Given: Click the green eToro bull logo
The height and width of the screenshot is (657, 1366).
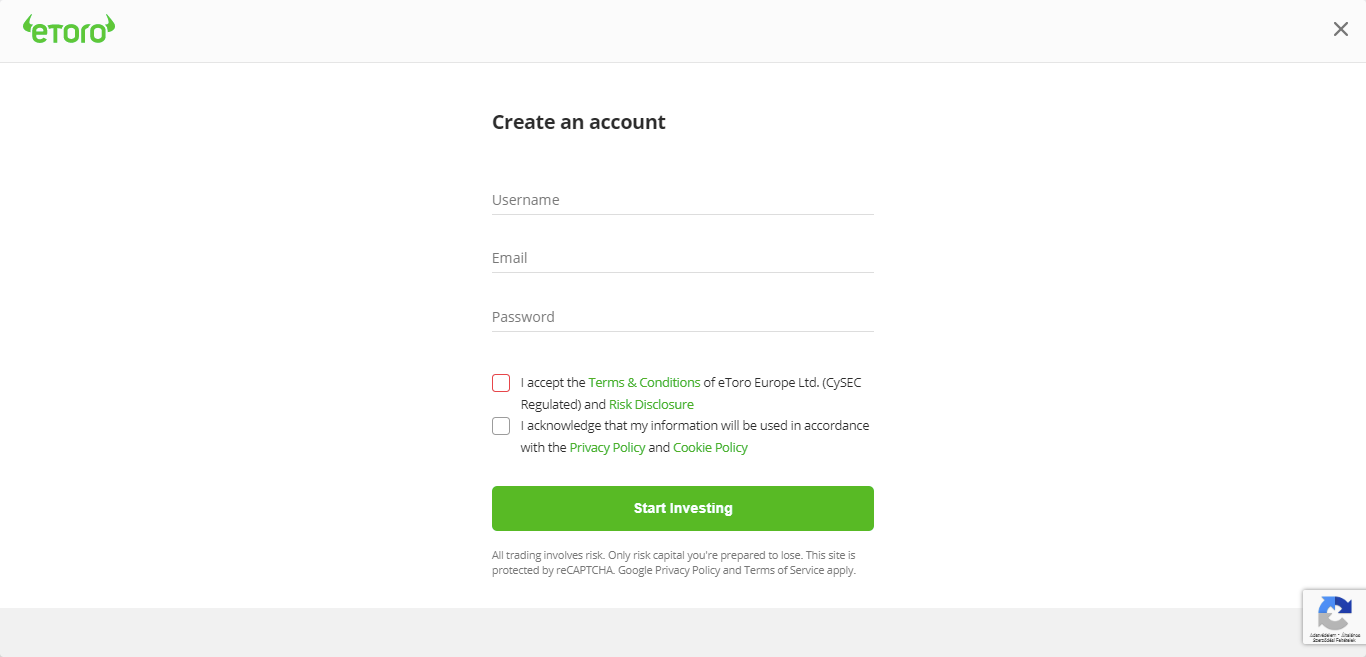Looking at the screenshot, I should tap(68, 29).
